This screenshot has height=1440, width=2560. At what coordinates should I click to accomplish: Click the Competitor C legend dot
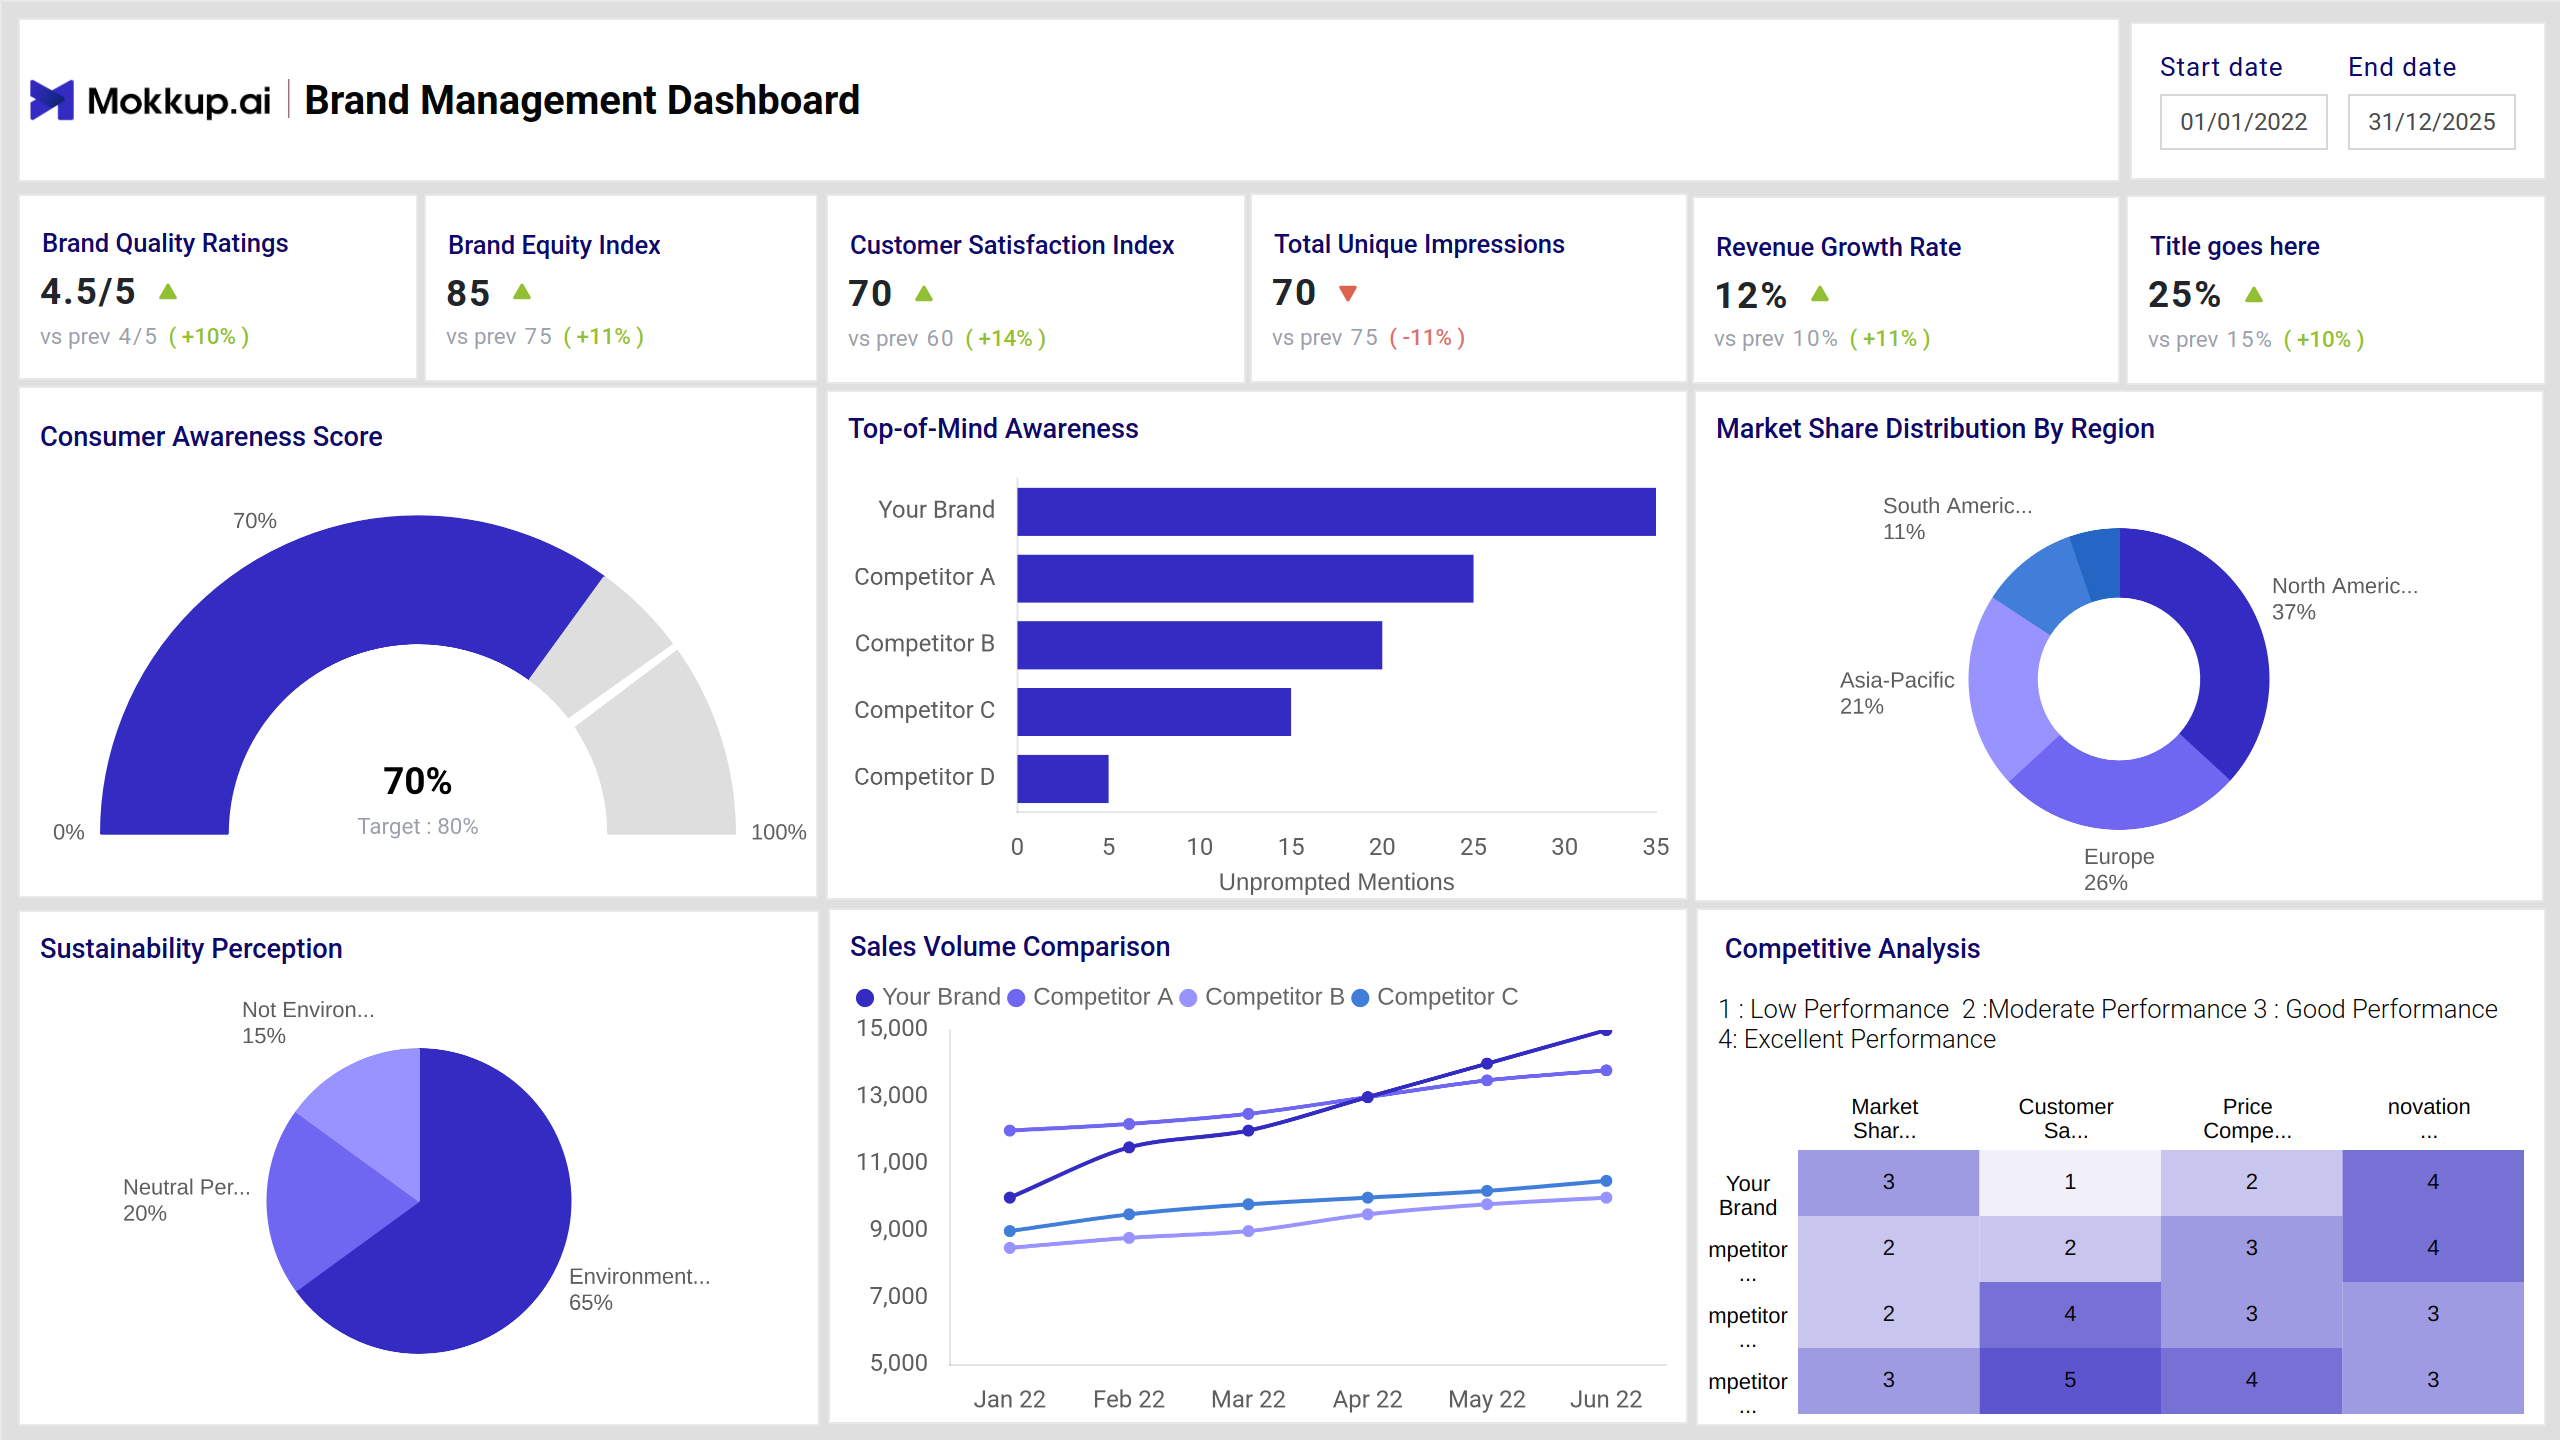[x=1360, y=998]
